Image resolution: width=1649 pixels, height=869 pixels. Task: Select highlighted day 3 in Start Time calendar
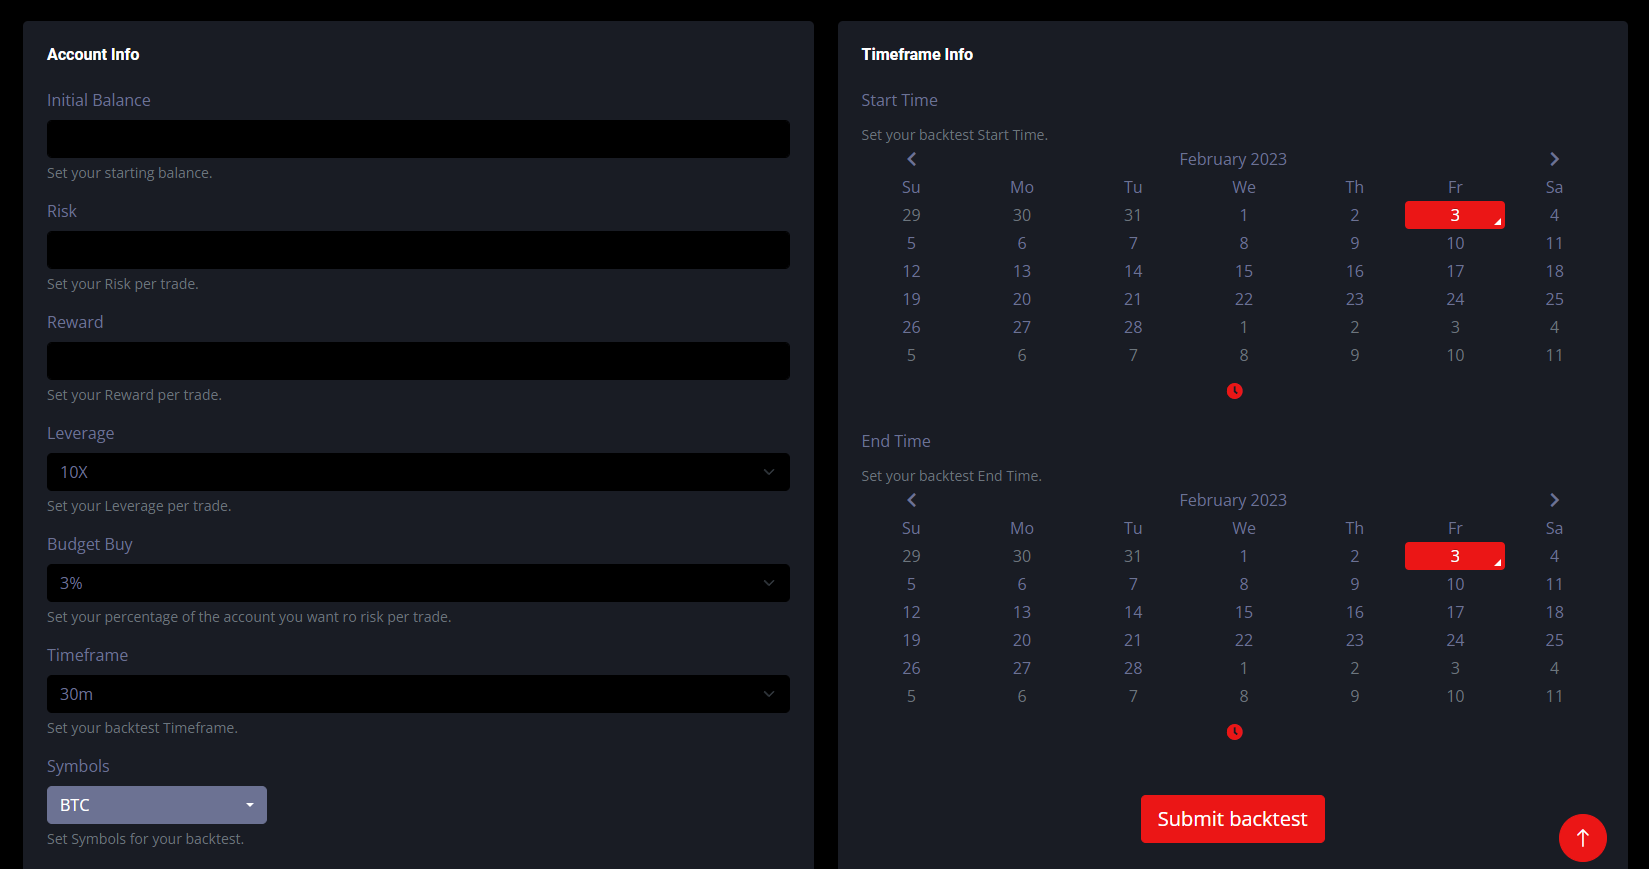[x=1454, y=215]
